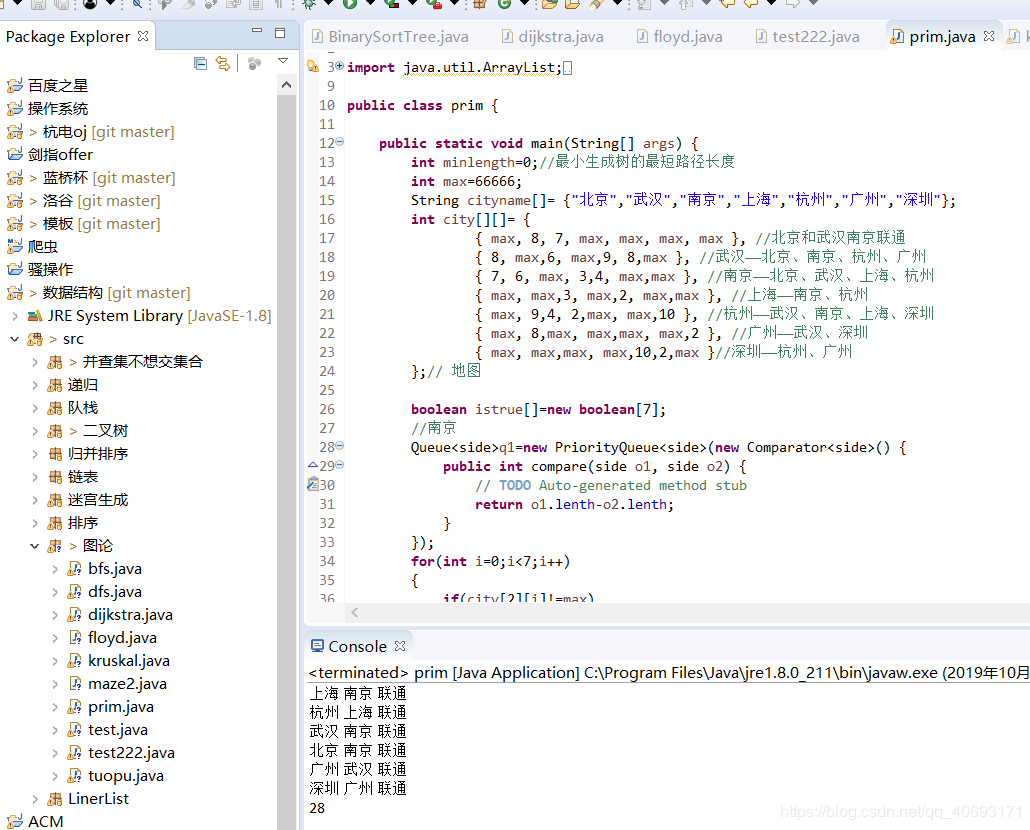
Task: Open dfs.java in the tree
Action: 115,592
